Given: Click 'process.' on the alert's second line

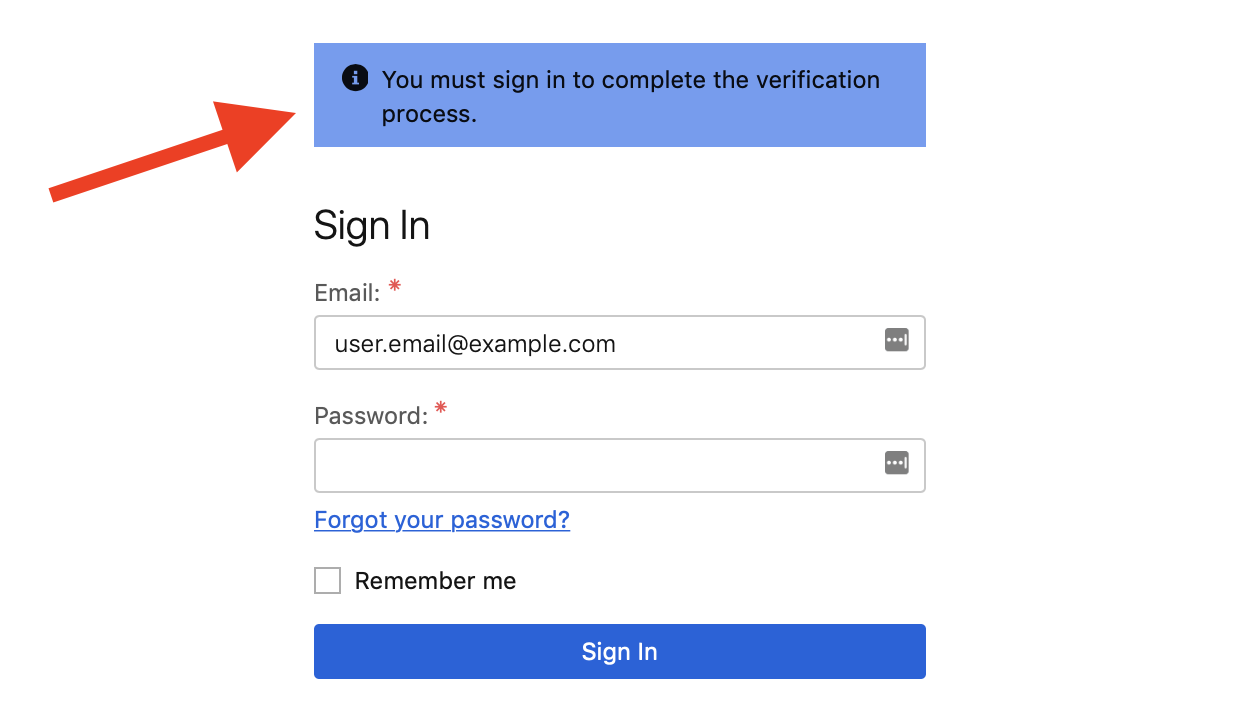Looking at the screenshot, I should click(x=429, y=114).
